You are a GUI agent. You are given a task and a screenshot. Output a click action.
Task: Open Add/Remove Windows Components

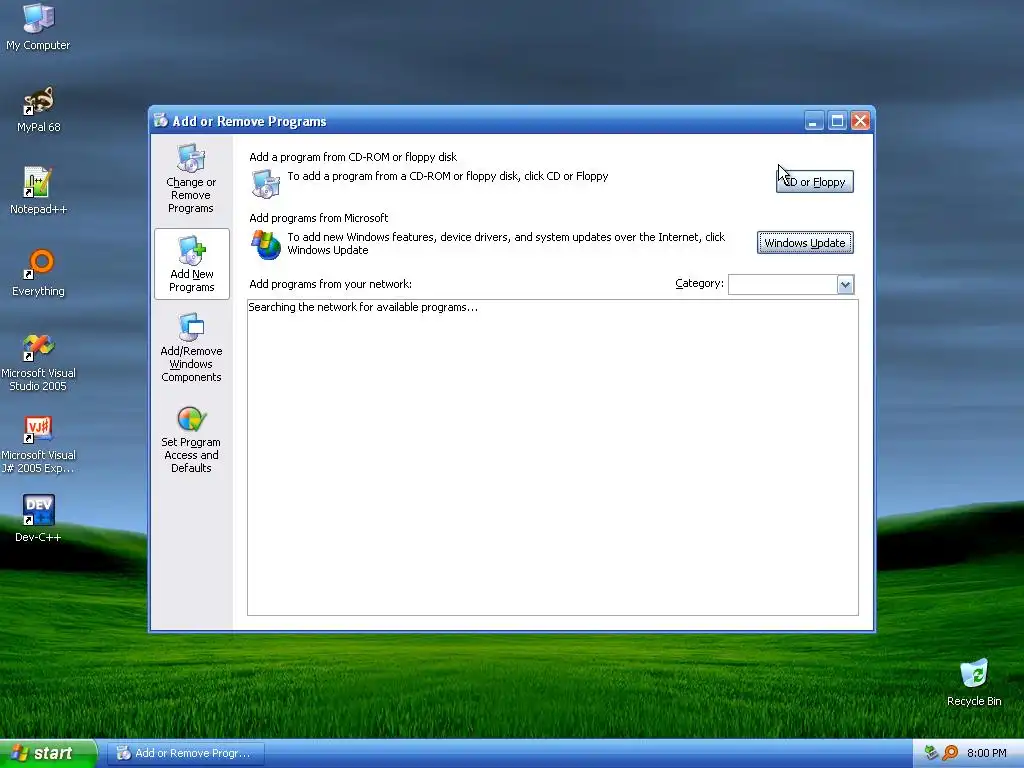point(191,347)
